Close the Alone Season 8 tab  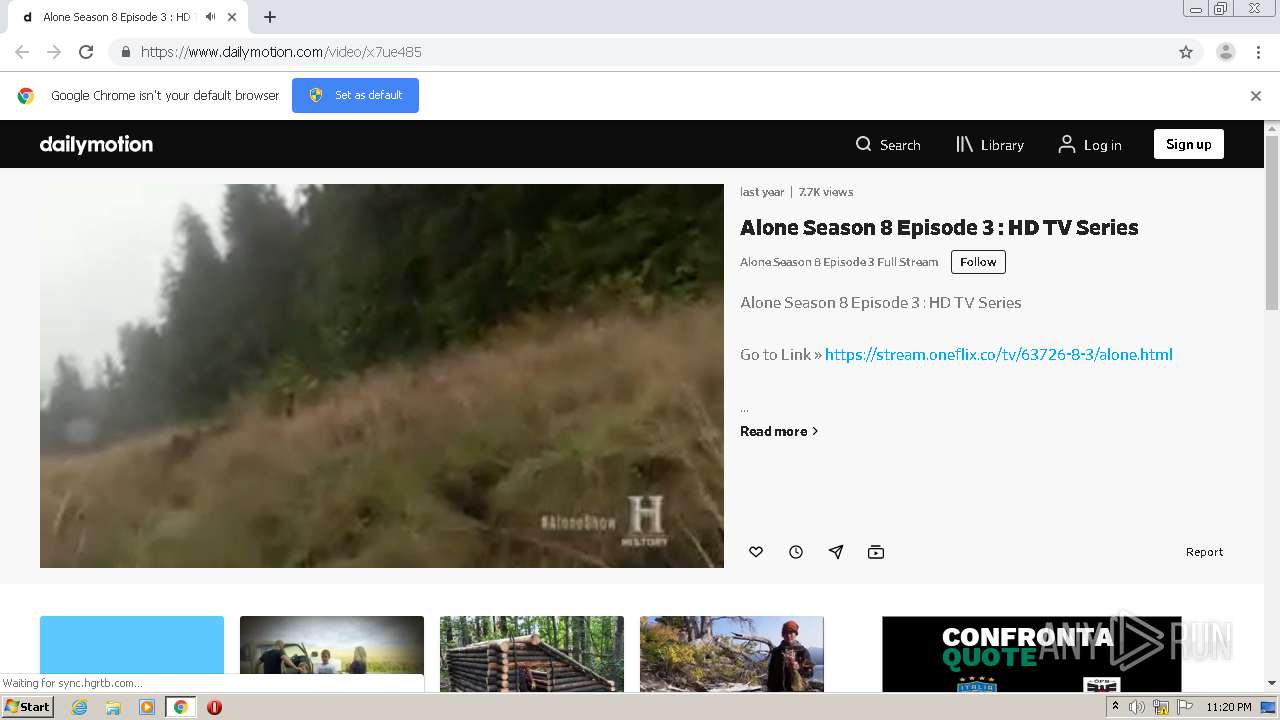(233, 17)
